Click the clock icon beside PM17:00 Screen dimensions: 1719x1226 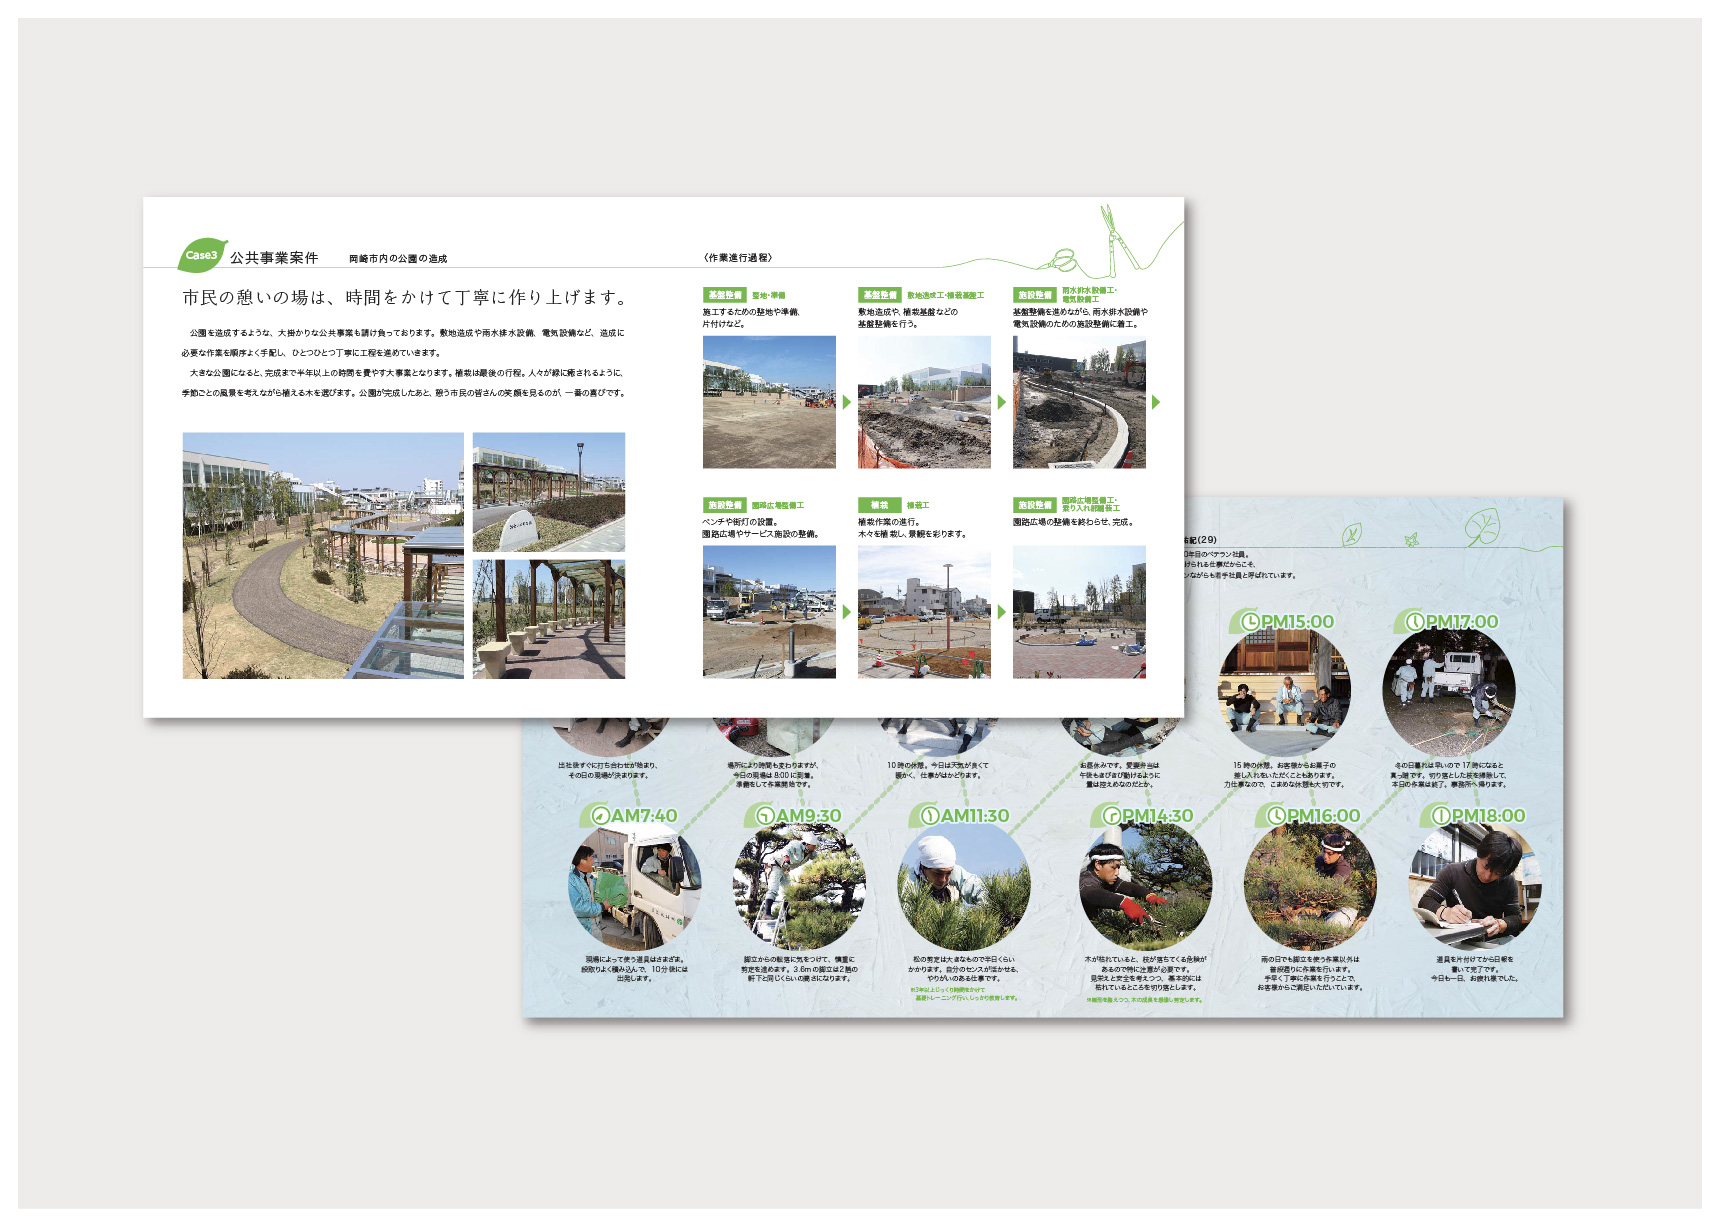pos(1415,622)
